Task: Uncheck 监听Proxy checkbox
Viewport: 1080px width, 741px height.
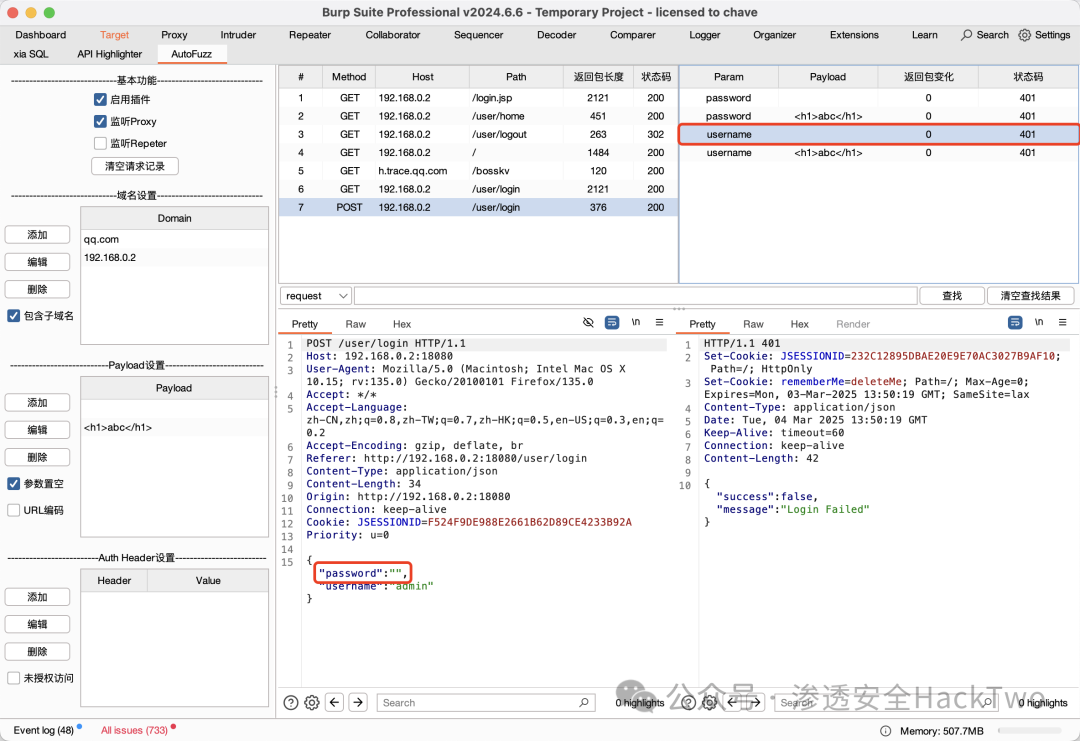Action: coord(101,121)
